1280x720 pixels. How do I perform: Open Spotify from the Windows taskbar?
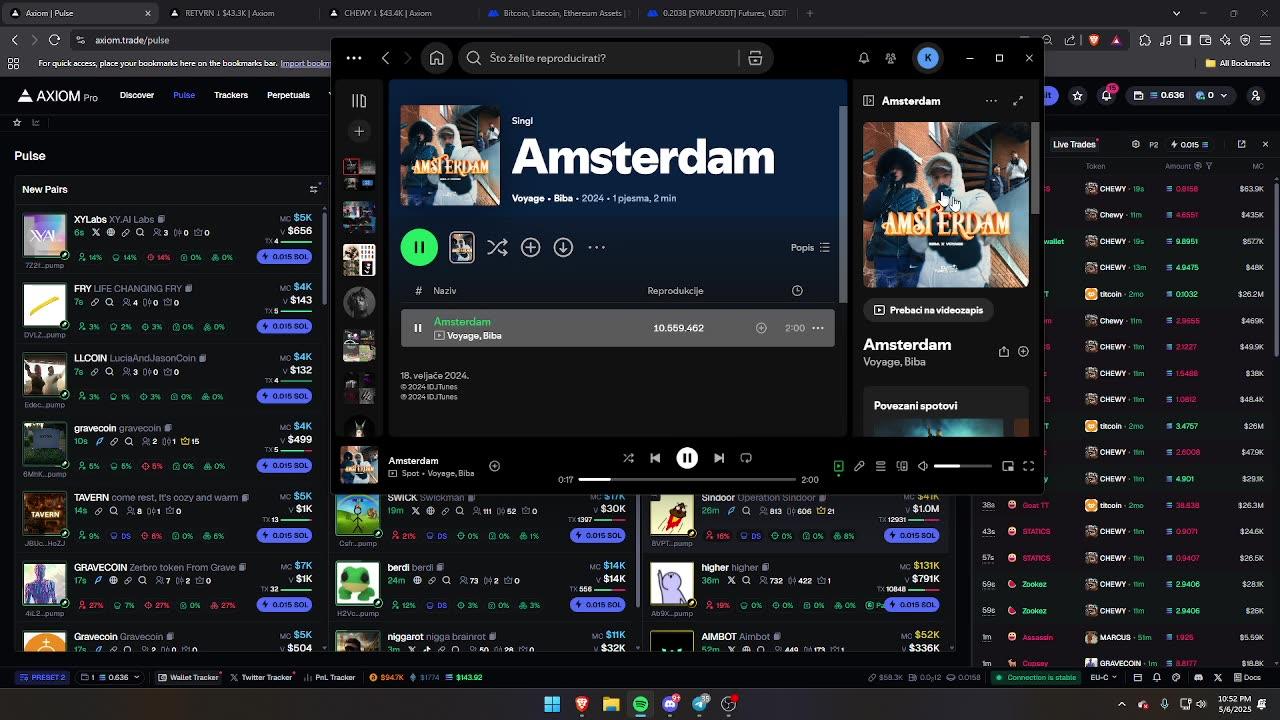pyautogui.click(x=640, y=704)
